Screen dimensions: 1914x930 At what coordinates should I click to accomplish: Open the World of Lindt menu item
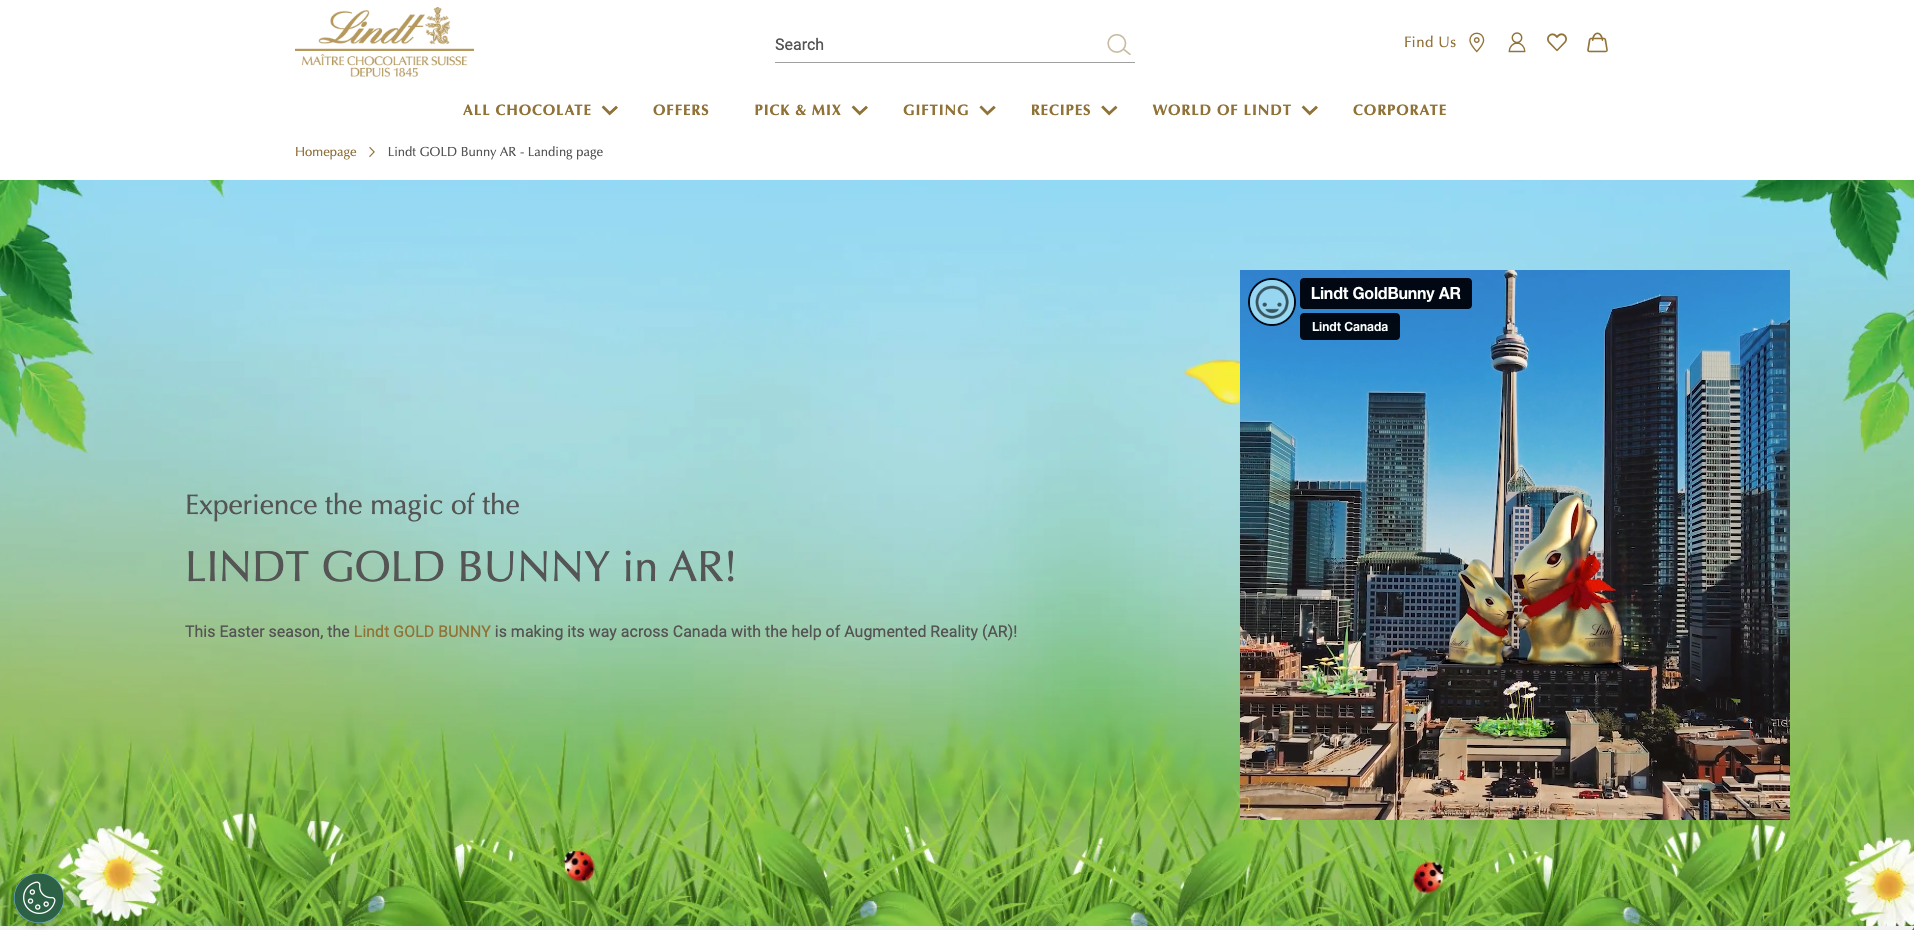[1222, 110]
